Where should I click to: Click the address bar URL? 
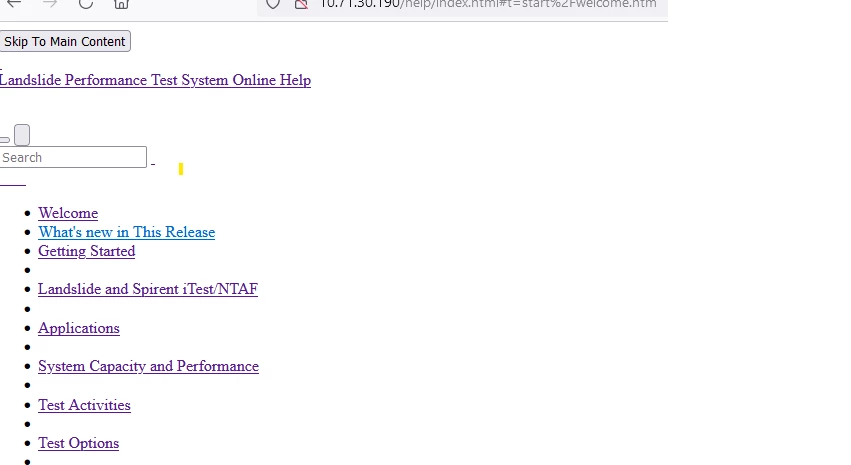[x=488, y=4]
